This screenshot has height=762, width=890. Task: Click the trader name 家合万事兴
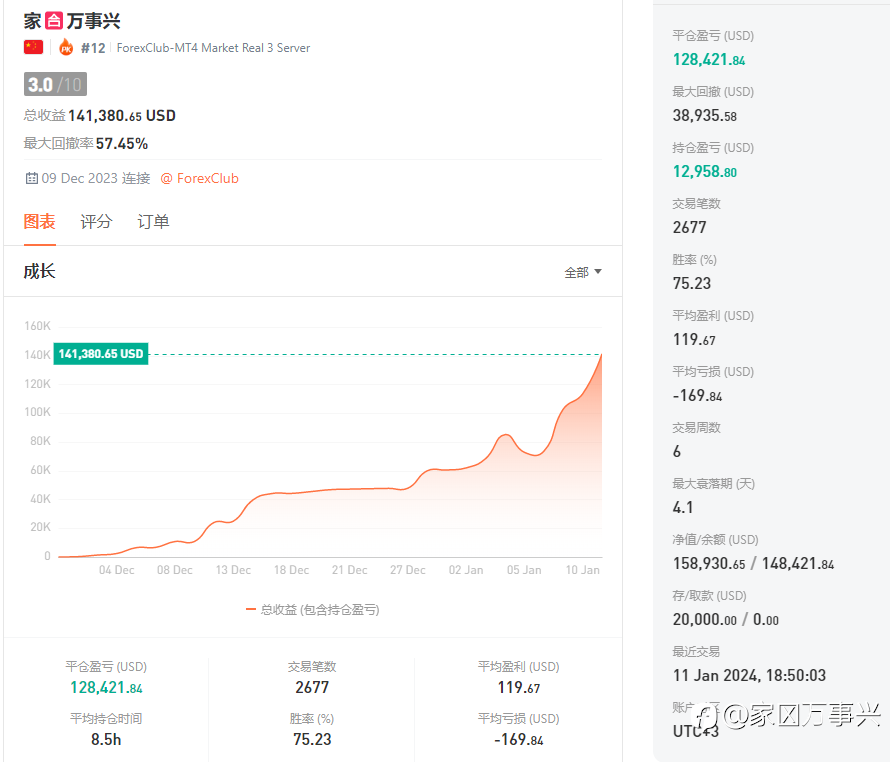[72, 21]
